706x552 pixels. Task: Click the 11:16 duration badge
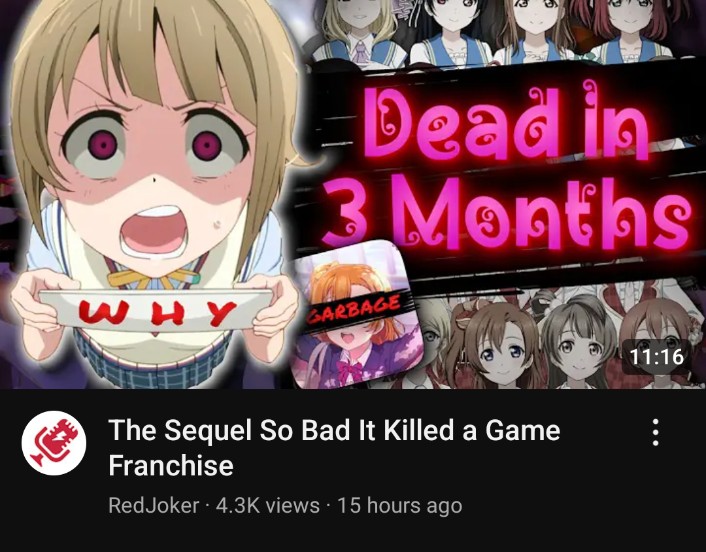[x=656, y=357]
